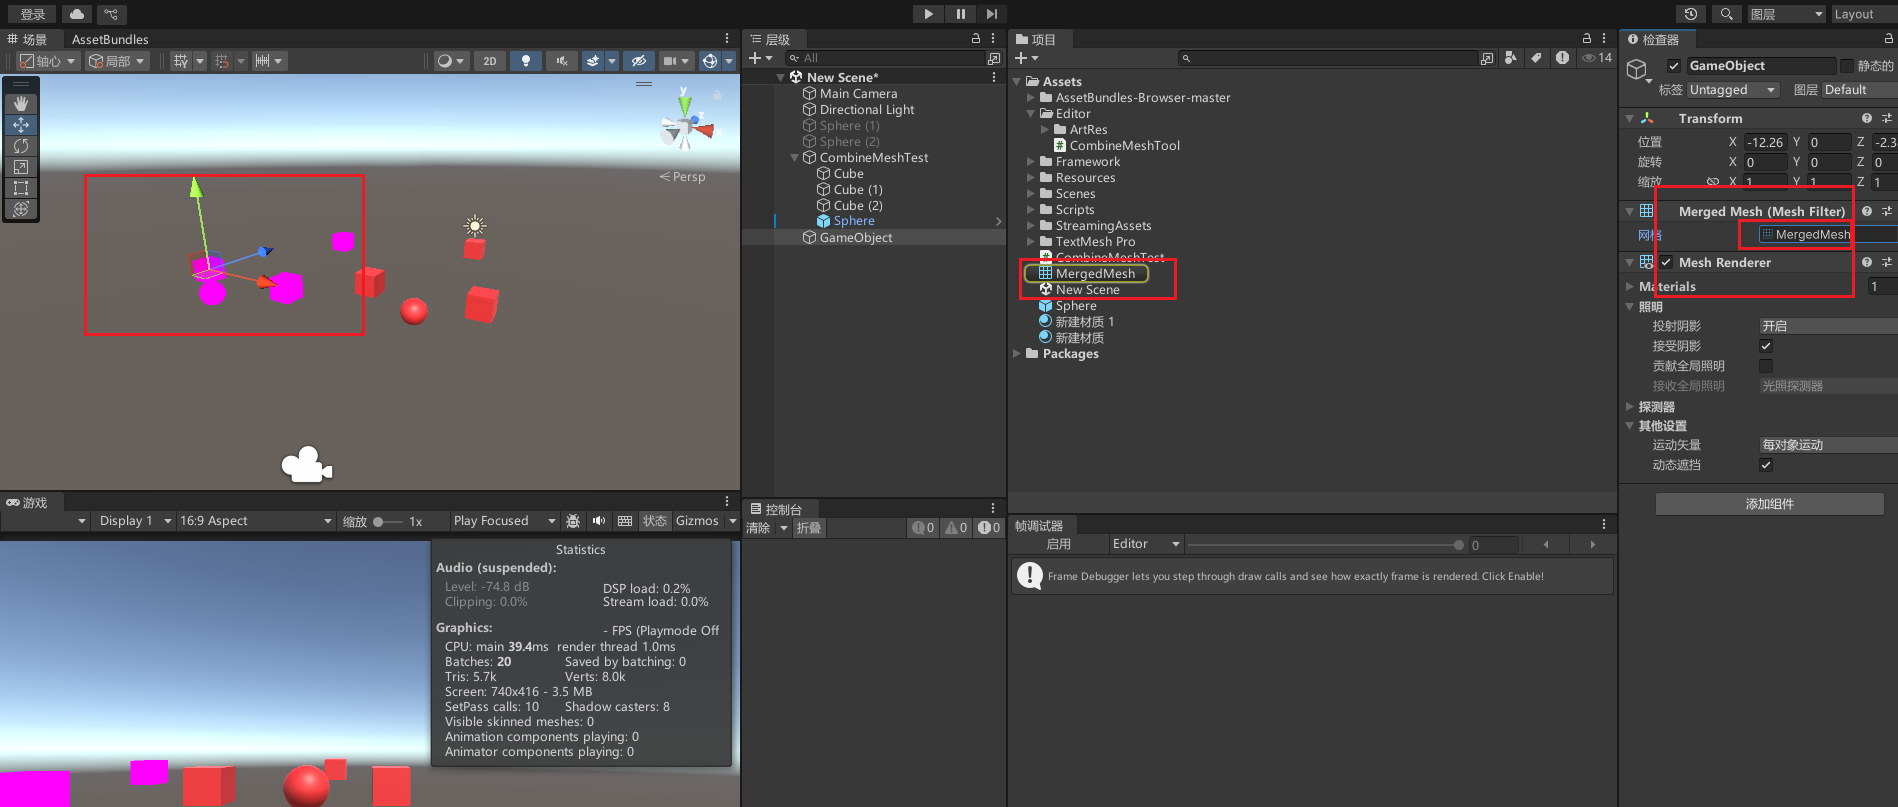
Task: Select the Hand tool in scene view
Action: point(21,104)
